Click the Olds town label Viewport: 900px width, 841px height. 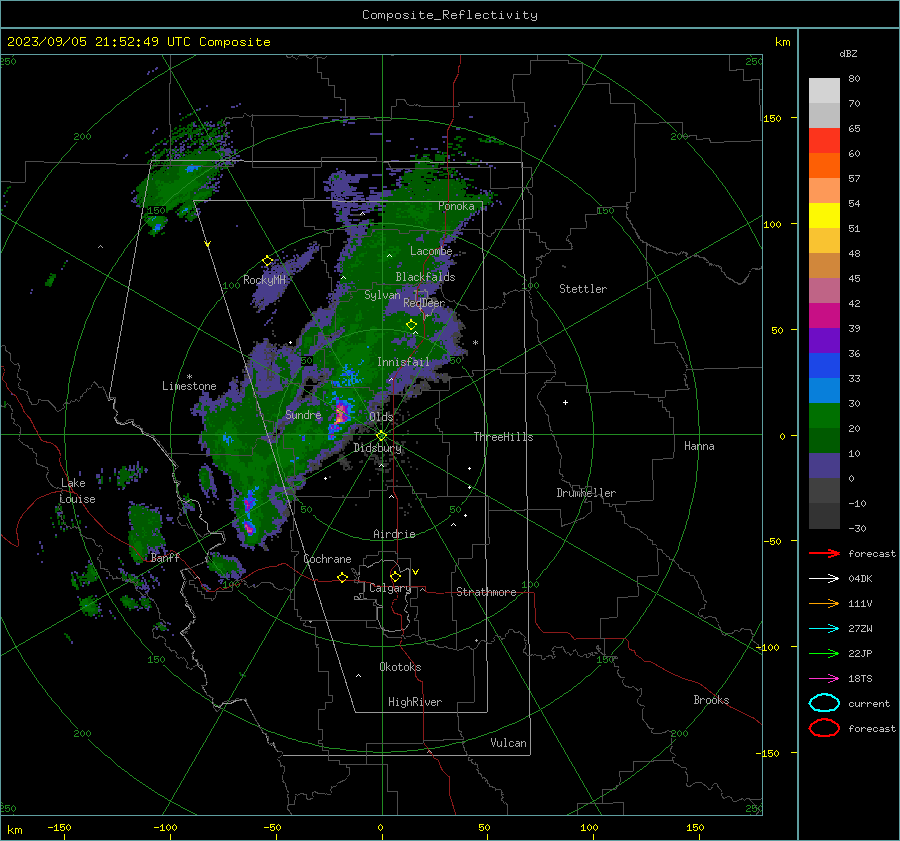(x=381, y=417)
